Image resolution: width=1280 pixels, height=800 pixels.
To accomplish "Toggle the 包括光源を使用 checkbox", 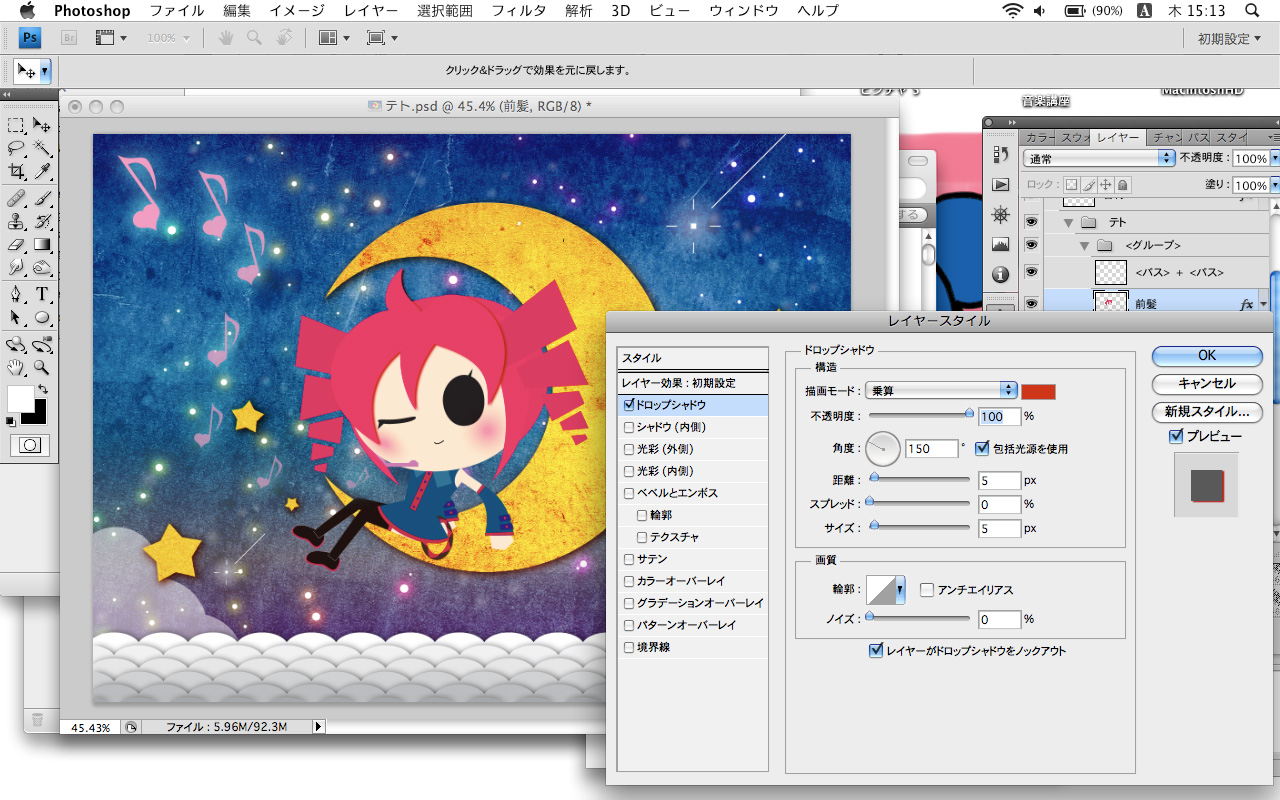I will point(982,448).
